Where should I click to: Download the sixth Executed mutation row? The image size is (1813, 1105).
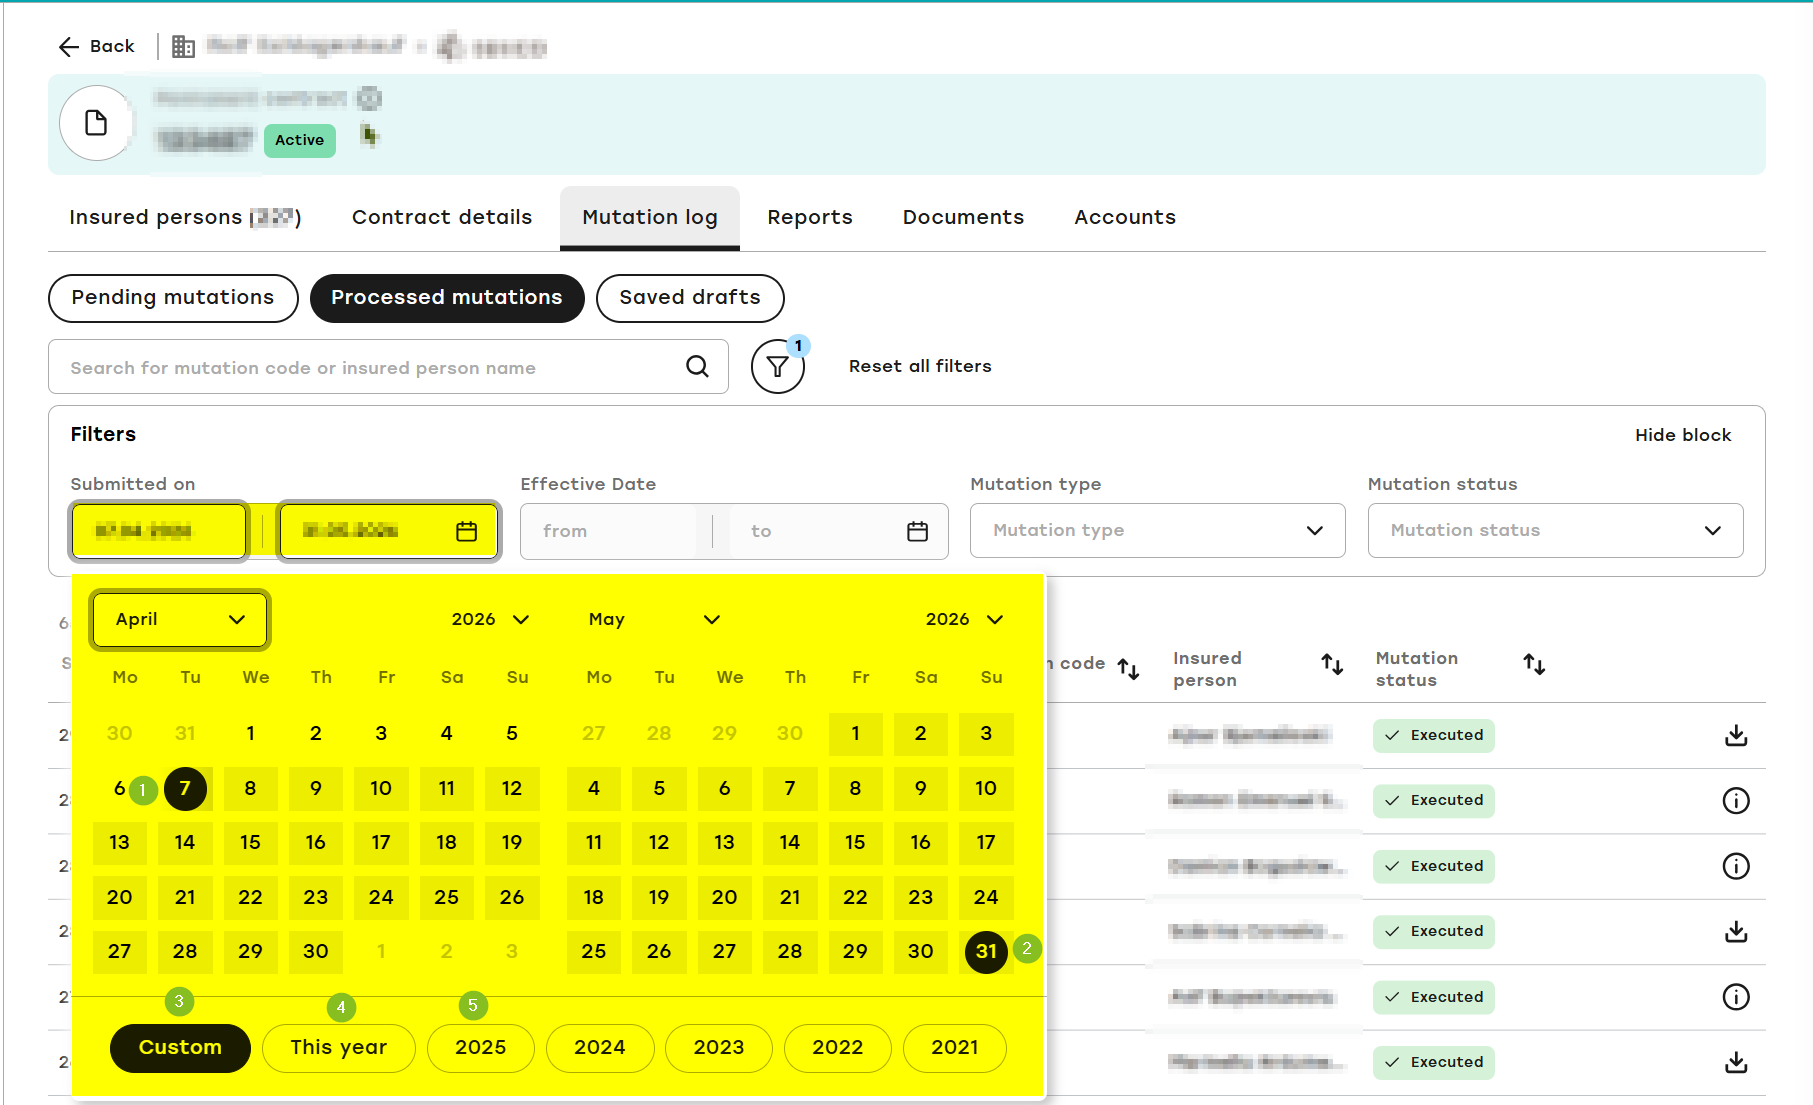[1736, 1062]
